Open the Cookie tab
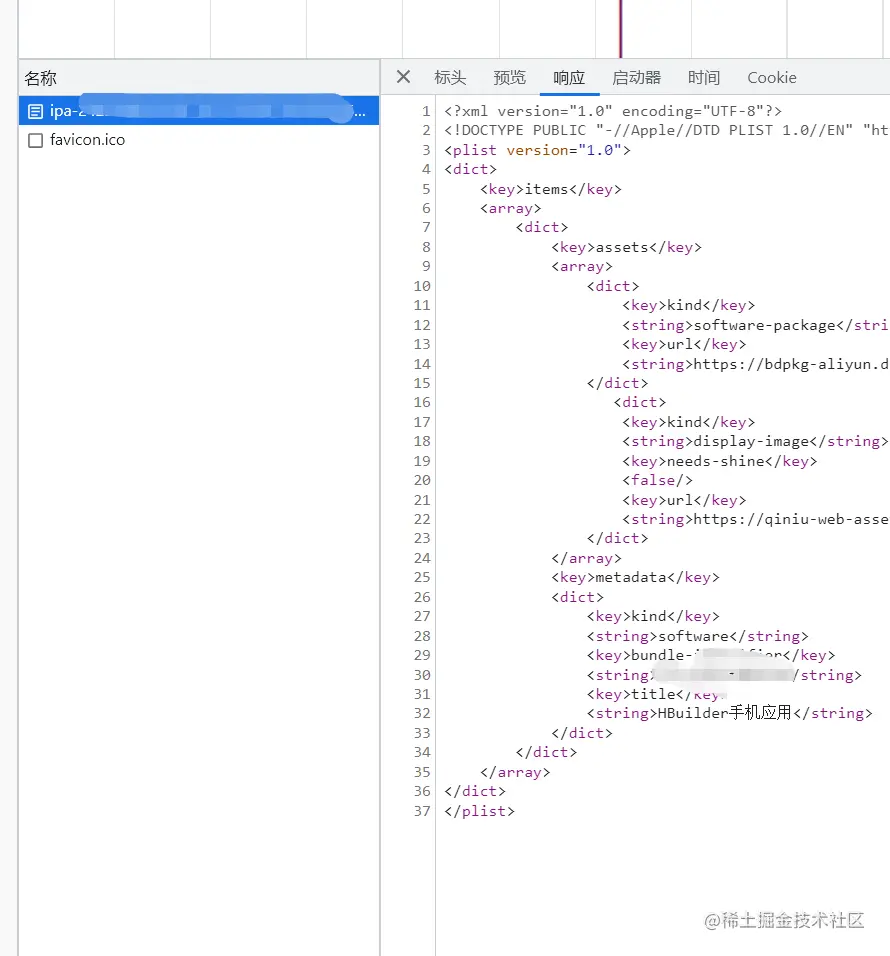Image resolution: width=890 pixels, height=956 pixels. point(772,77)
